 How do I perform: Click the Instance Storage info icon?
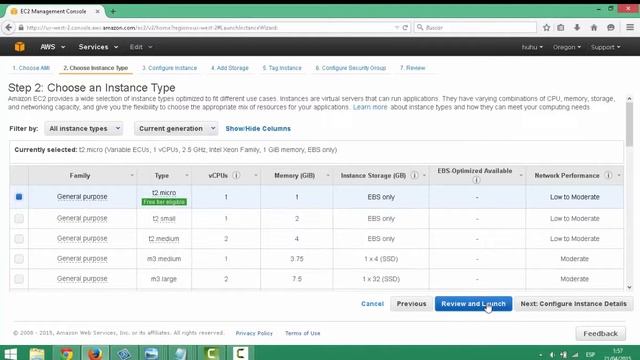pos(414,176)
